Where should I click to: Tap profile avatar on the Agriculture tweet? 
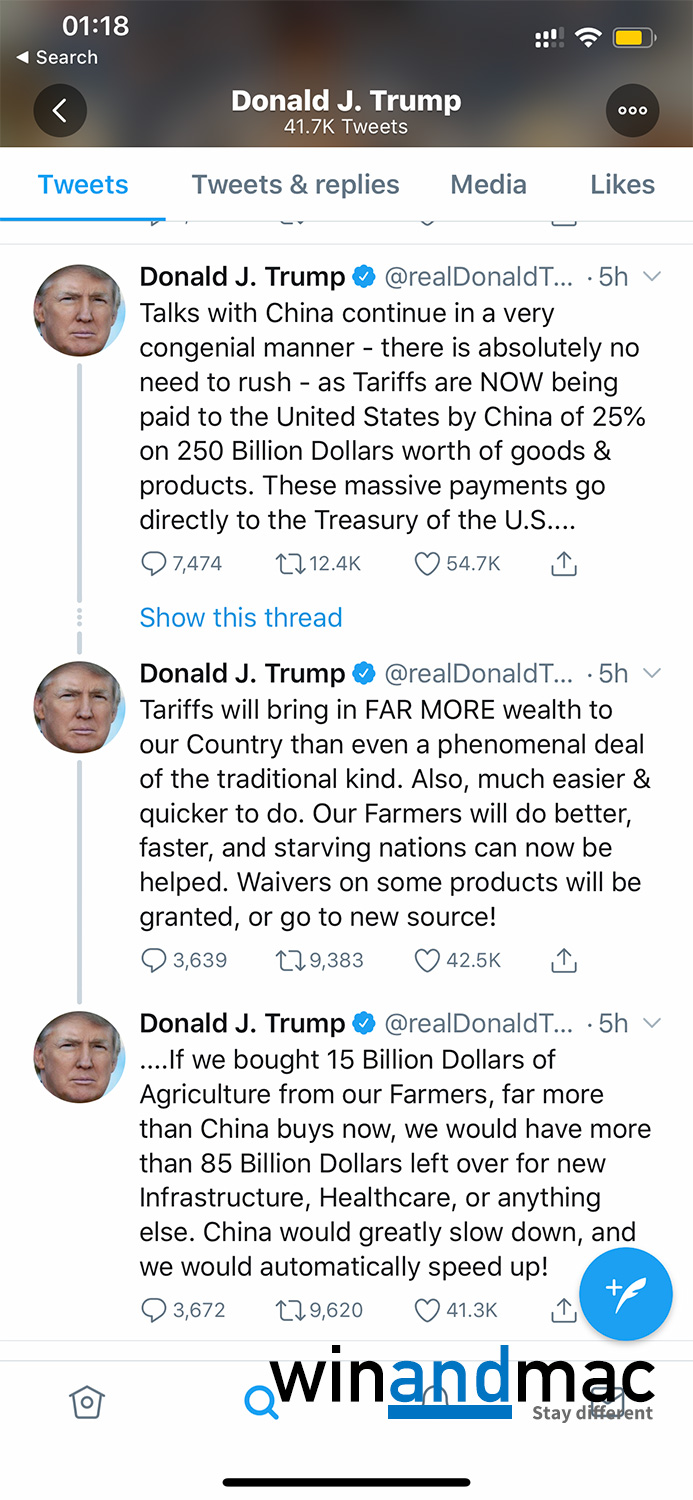(x=80, y=1057)
